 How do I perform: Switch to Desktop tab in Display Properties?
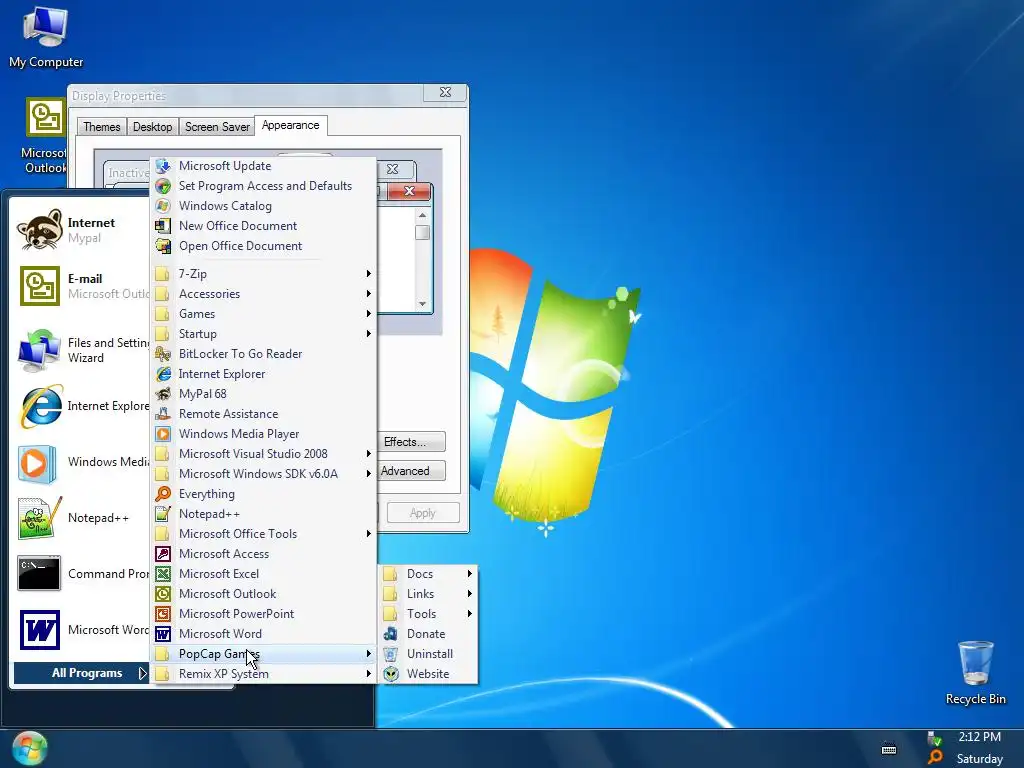pos(152,127)
